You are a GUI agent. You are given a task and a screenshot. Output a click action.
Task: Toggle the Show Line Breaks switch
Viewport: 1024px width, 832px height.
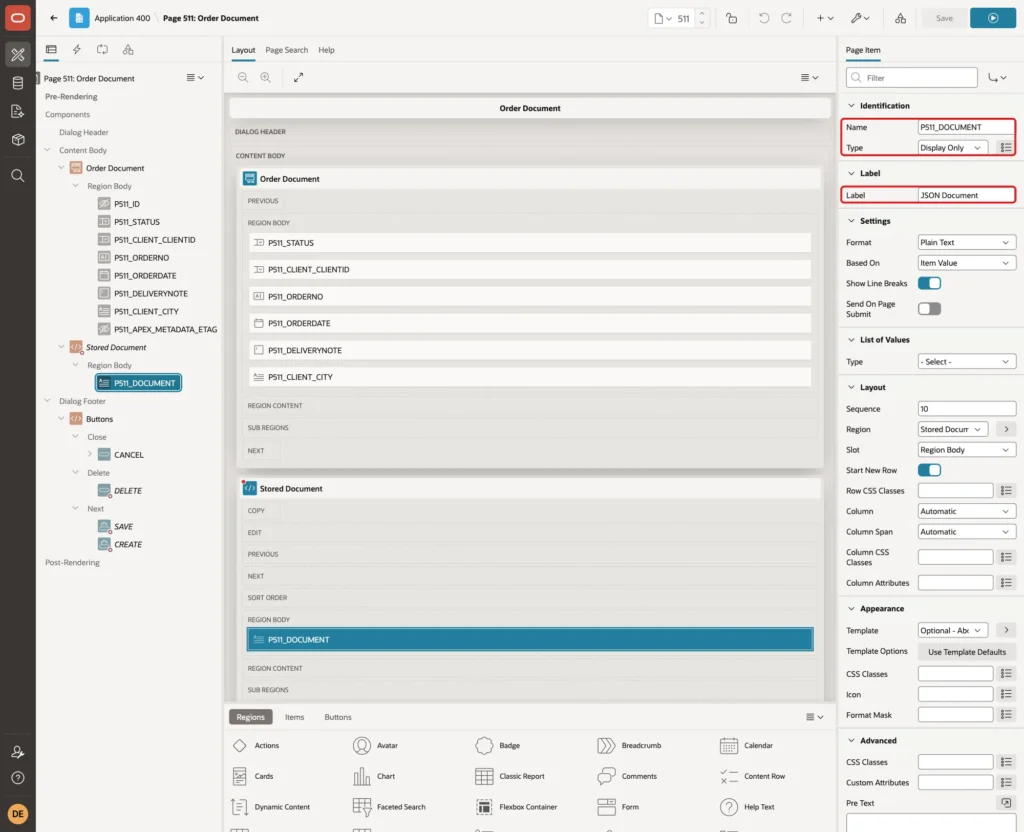tap(929, 283)
